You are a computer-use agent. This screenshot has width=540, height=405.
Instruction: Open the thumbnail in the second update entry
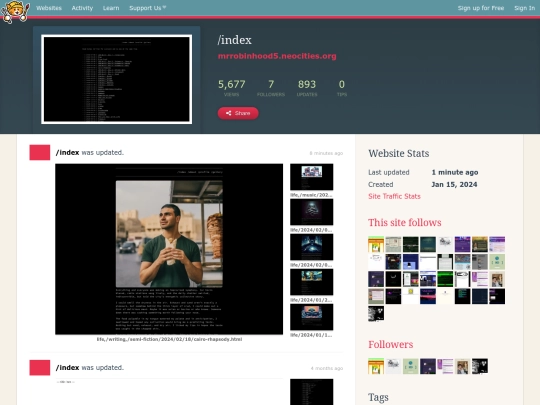(311, 392)
